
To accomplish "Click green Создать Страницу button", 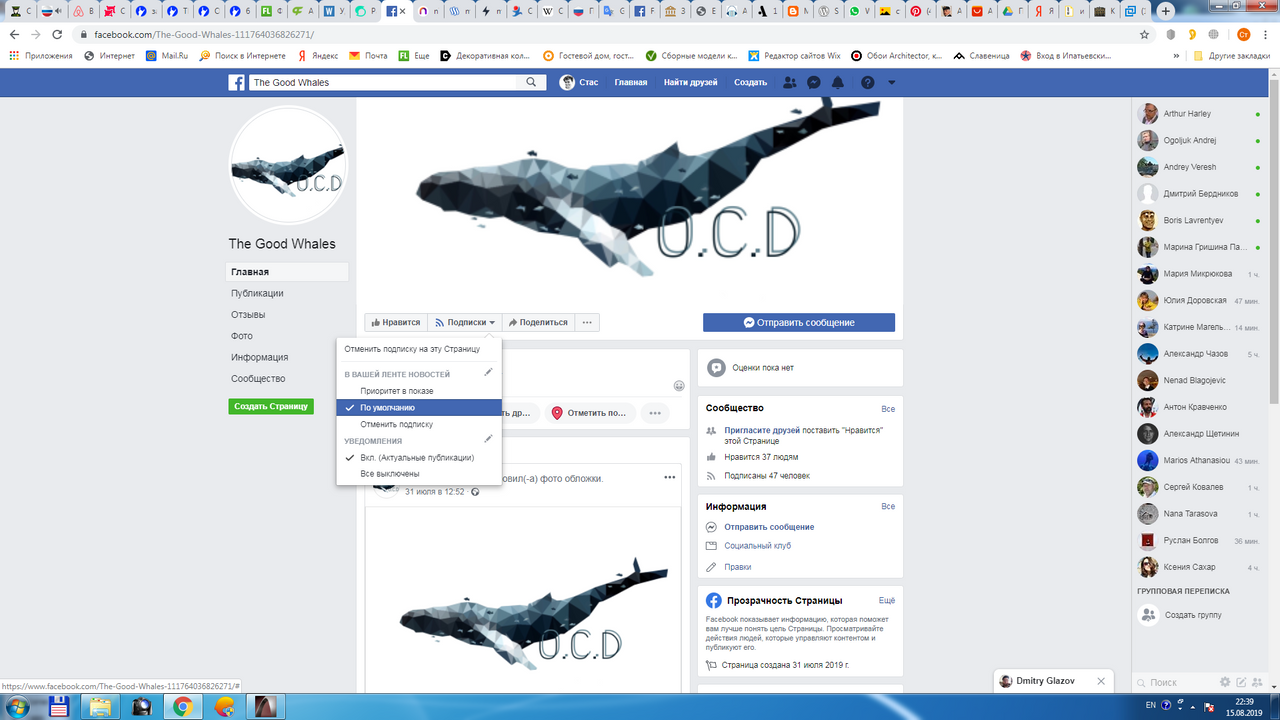I will tap(270, 407).
